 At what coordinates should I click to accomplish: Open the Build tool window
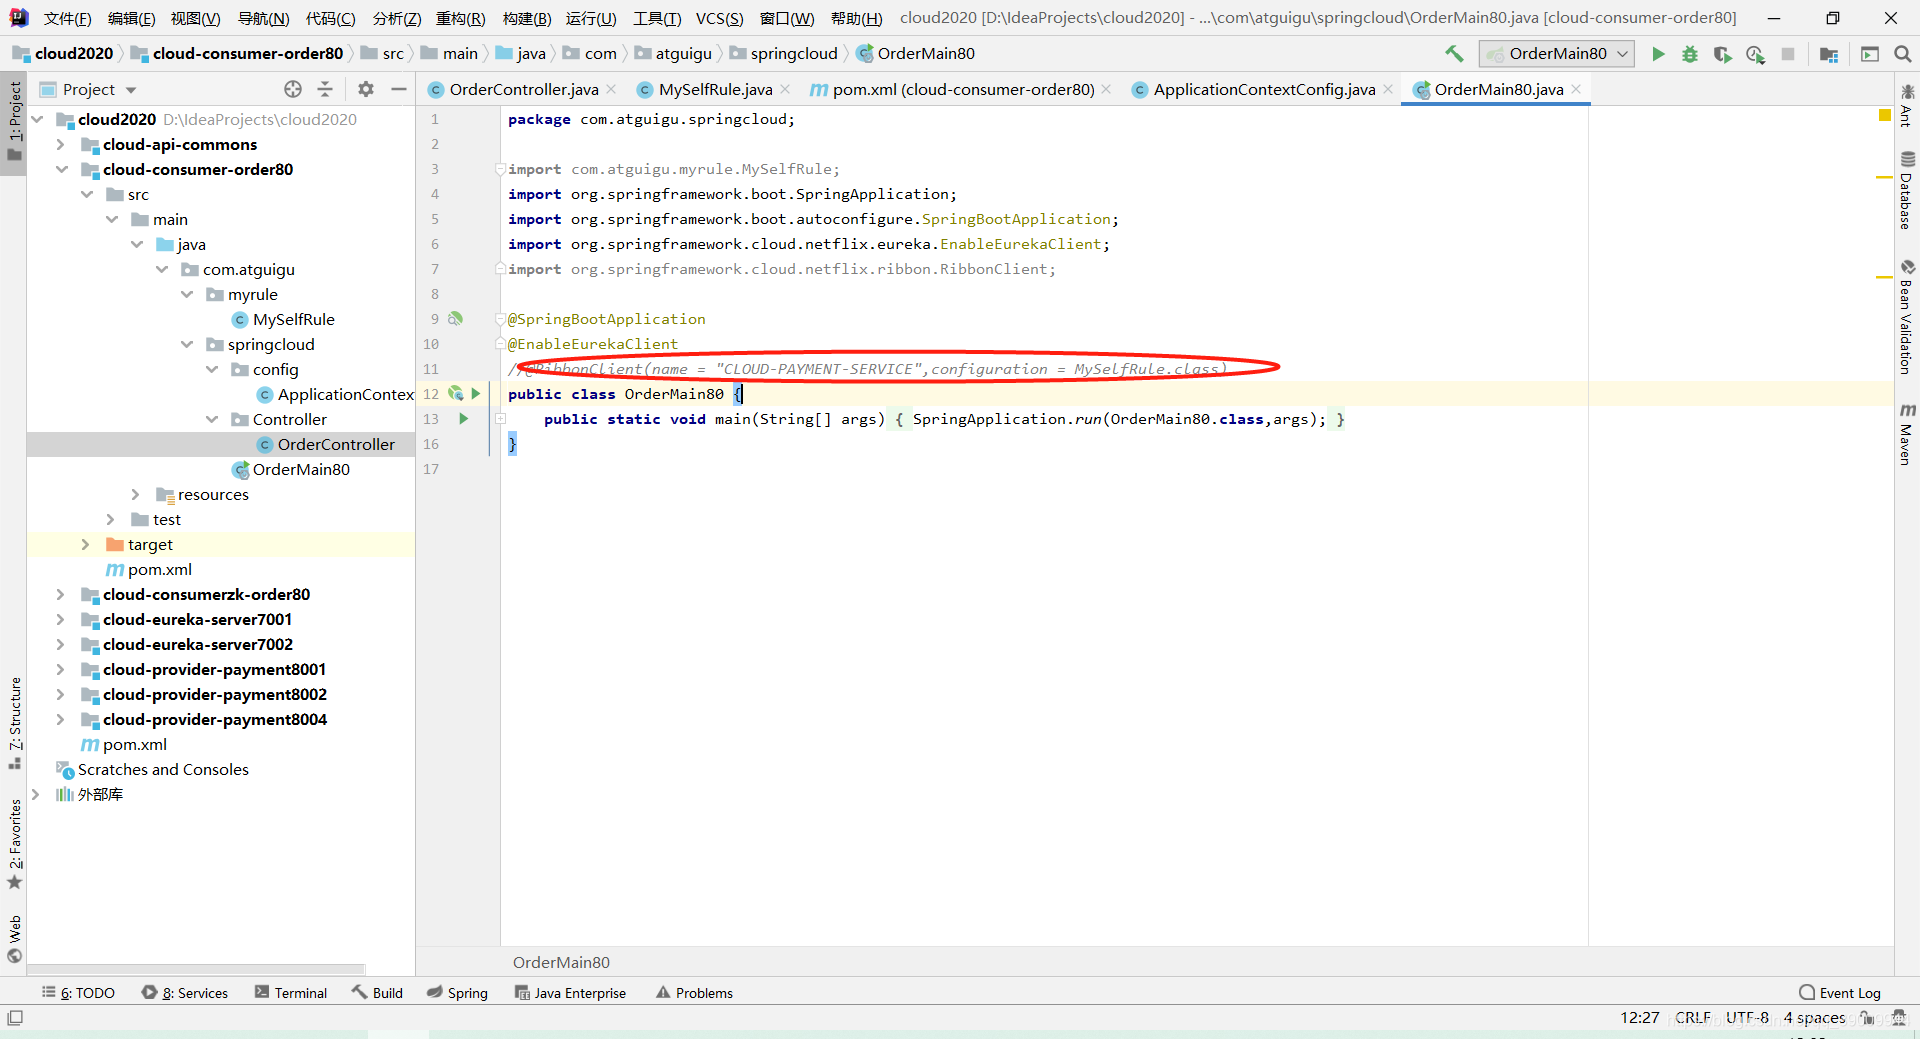[377, 993]
